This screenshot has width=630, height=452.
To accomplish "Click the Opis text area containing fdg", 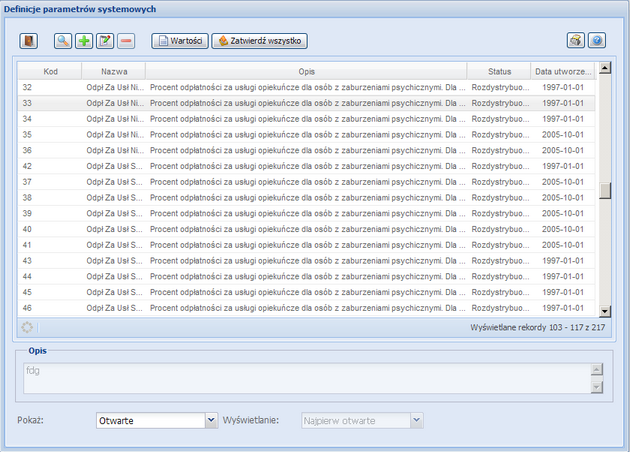I will tap(307, 378).
